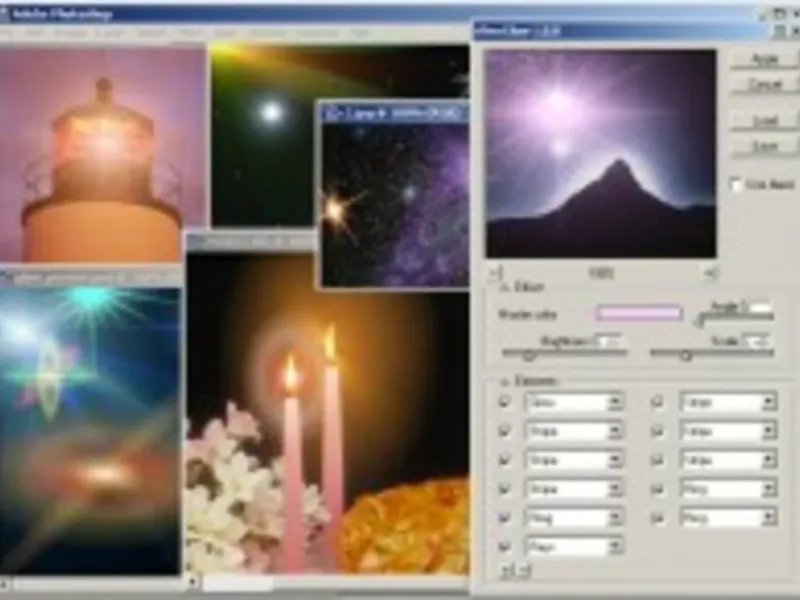Open the Filter menu in the Photoshop menu bar
800x600 pixels.
(x=189, y=33)
